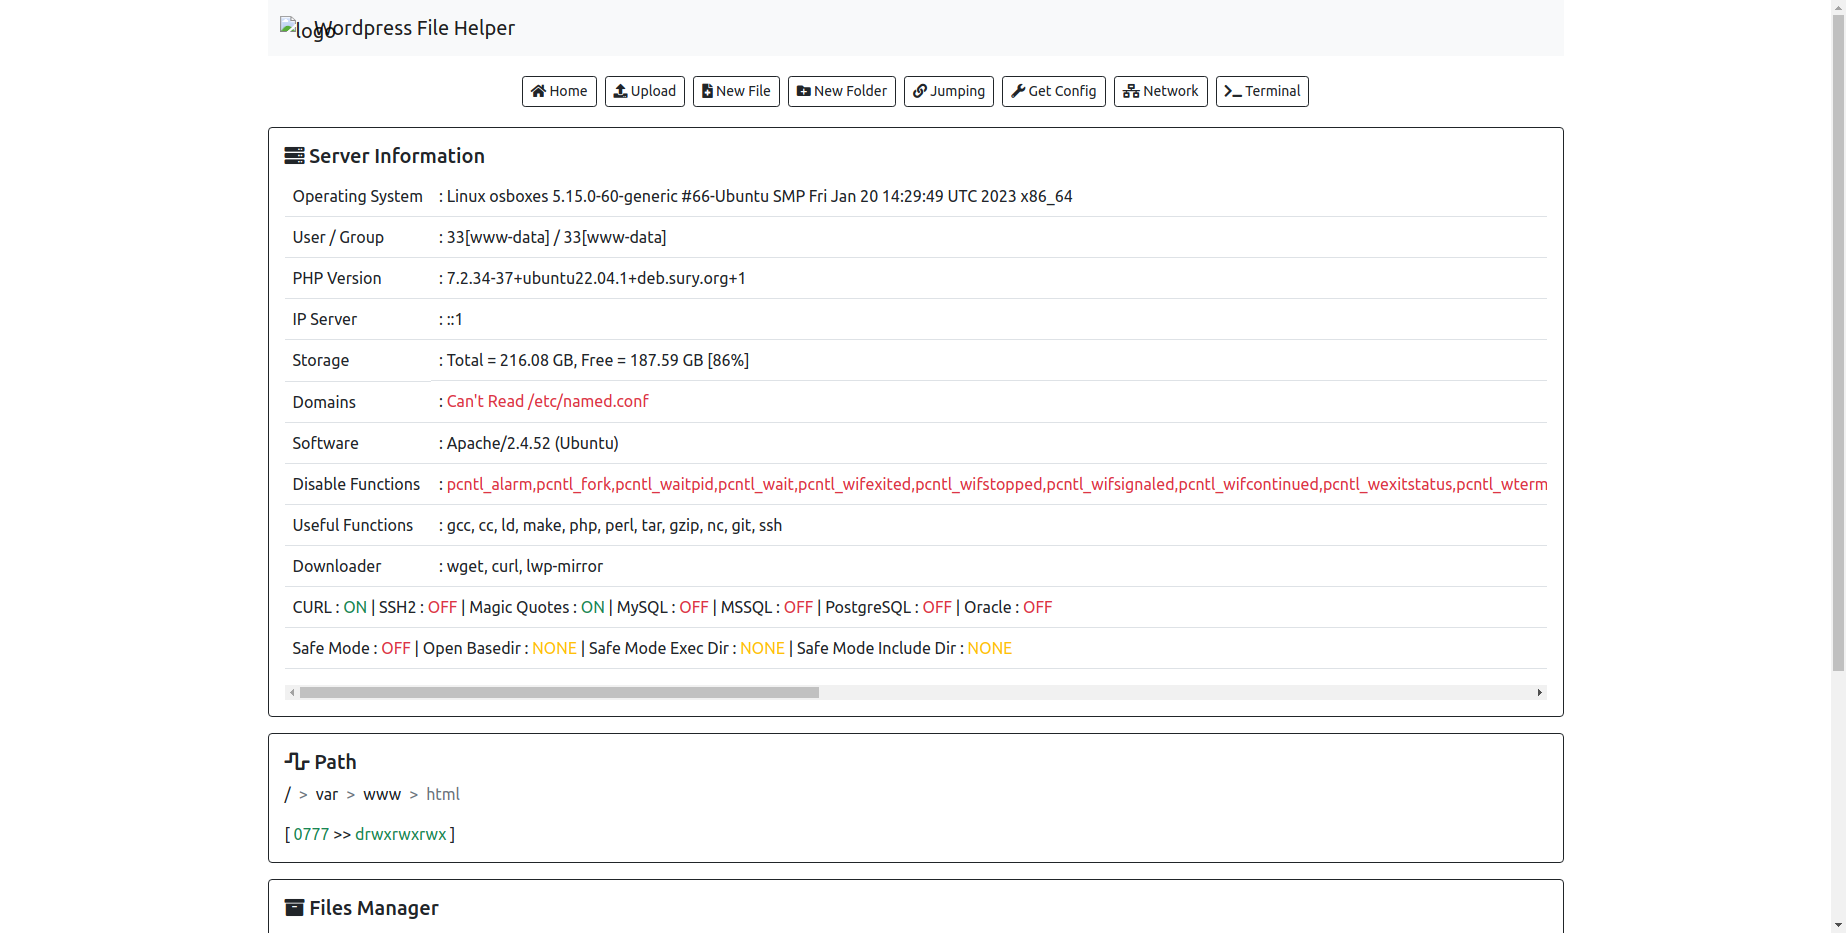Click html in the path breadcrumb
1846x933 pixels.
(443, 794)
